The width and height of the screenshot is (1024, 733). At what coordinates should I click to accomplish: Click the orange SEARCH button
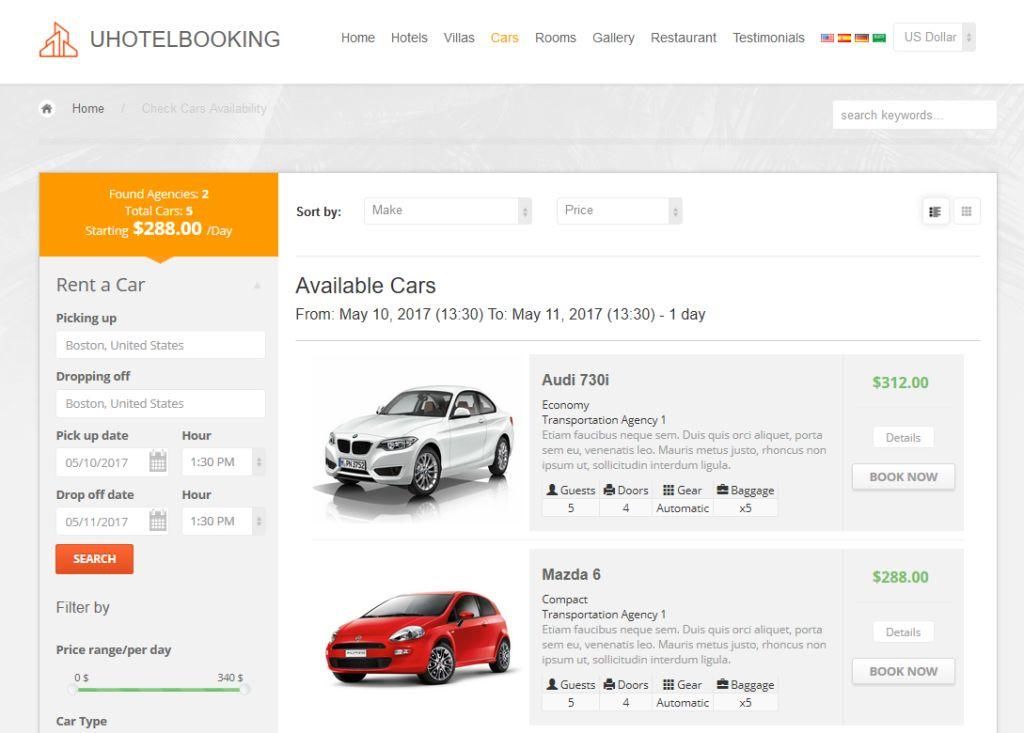tap(94, 559)
